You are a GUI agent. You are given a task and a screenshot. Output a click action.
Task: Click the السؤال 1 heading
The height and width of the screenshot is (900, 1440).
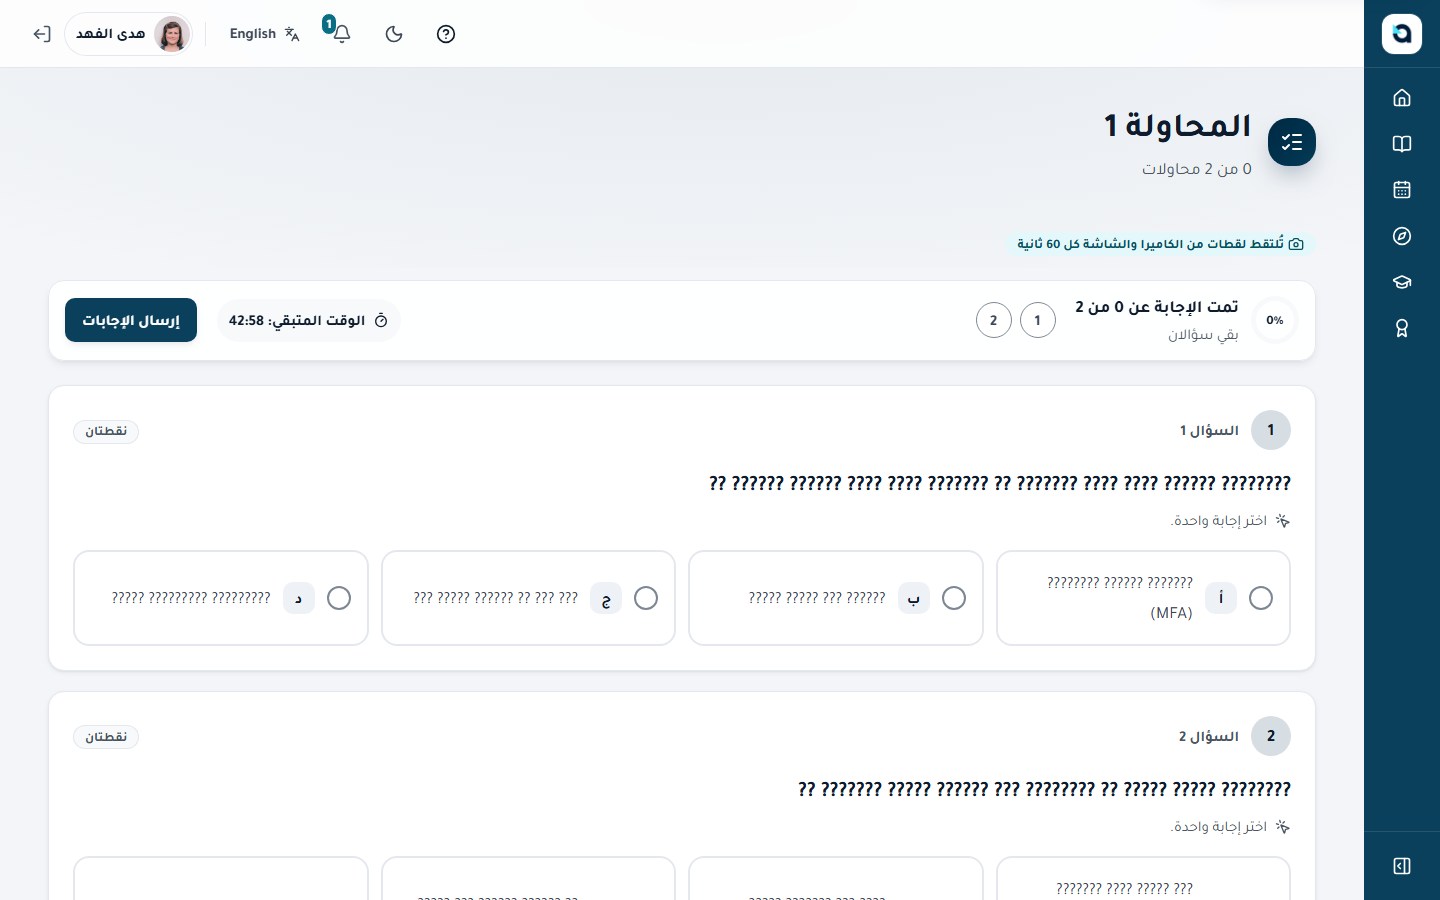[1209, 431]
